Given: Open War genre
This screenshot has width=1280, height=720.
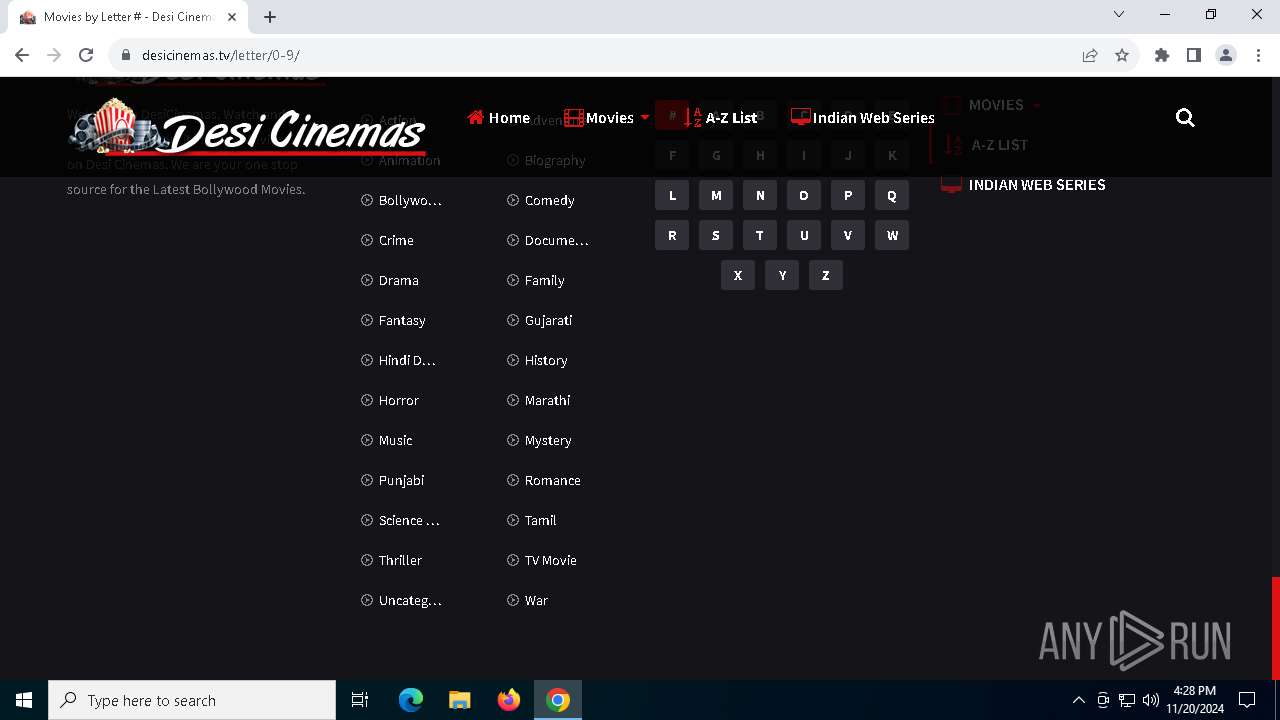Looking at the screenshot, I should click(528, 600).
